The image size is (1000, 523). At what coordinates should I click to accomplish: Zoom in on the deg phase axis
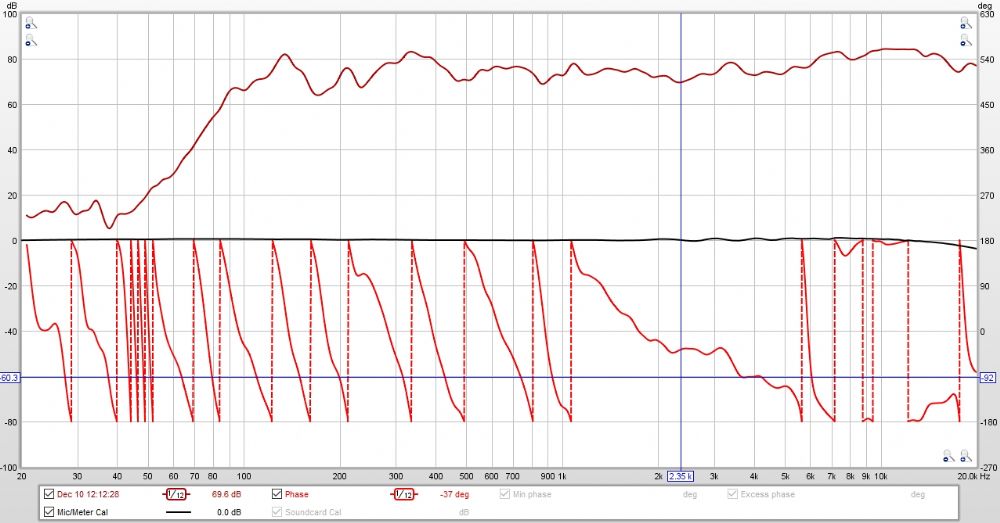(x=966, y=22)
